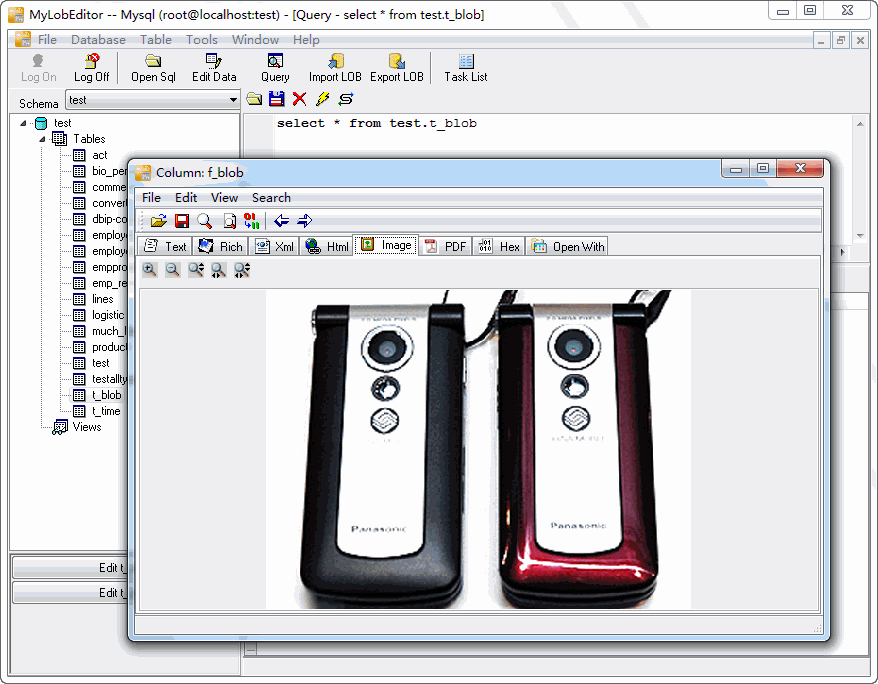Click the SQL editor scrollbar down arrow
Image resolution: width=878 pixels, height=684 pixels.
click(860, 236)
